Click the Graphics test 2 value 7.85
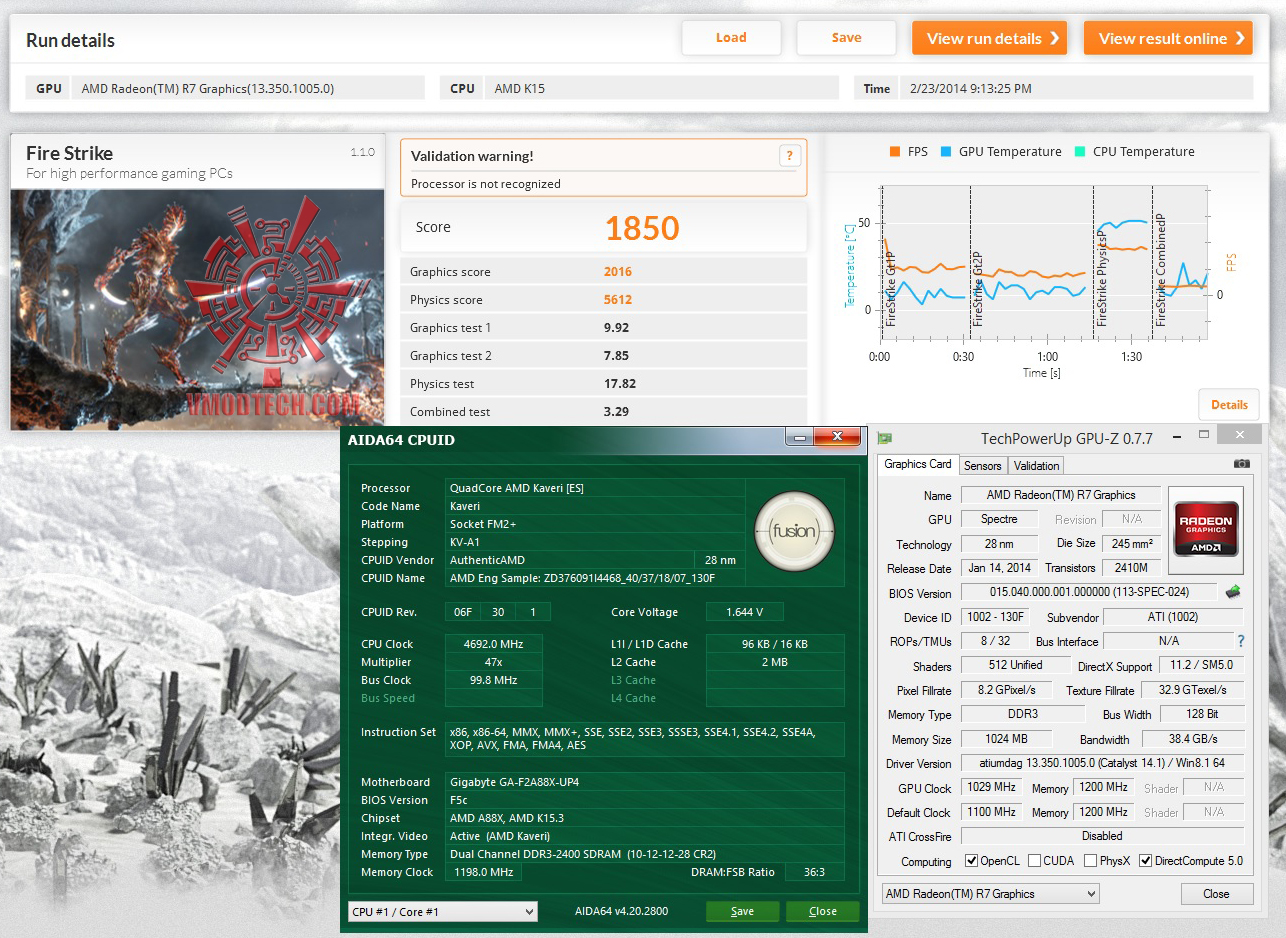Viewport: 1286px width, 938px height. tap(618, 356)
